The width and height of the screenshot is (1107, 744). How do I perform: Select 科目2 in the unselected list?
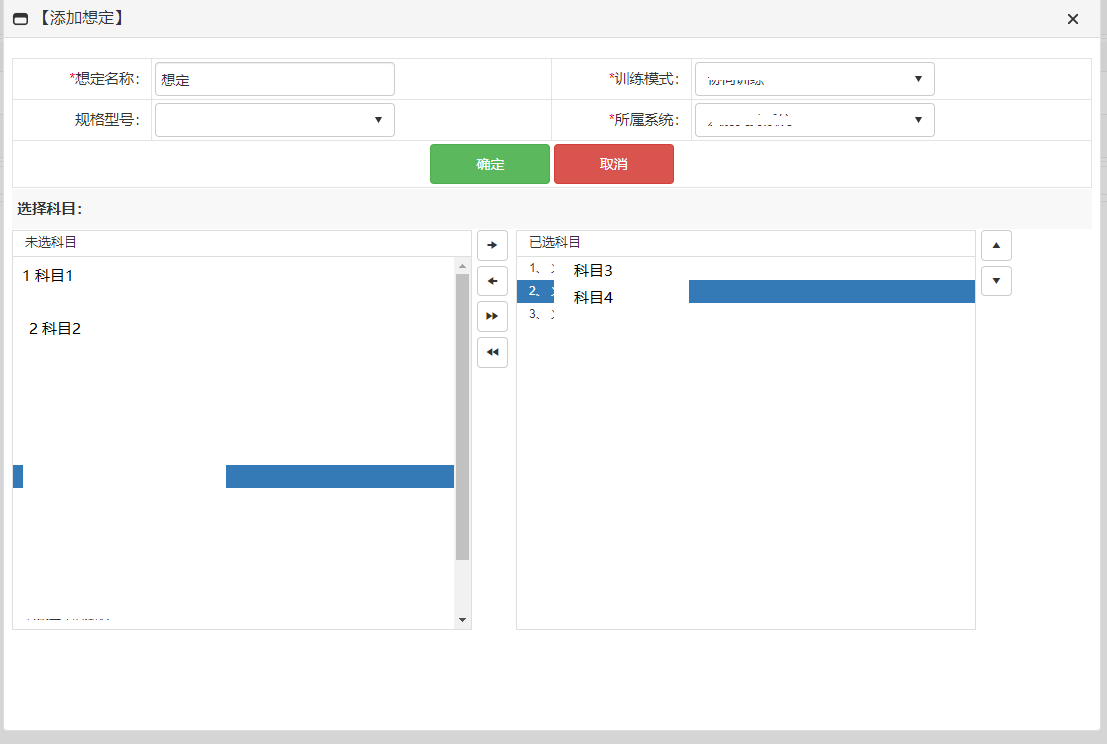pos(55,329)
